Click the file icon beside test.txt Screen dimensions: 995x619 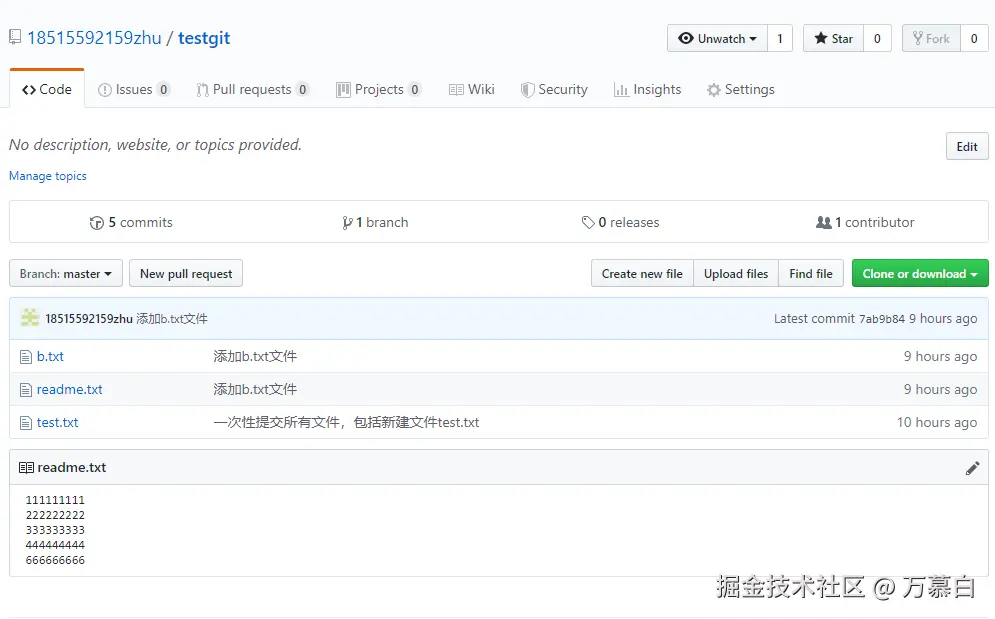(x=26, y=423)
